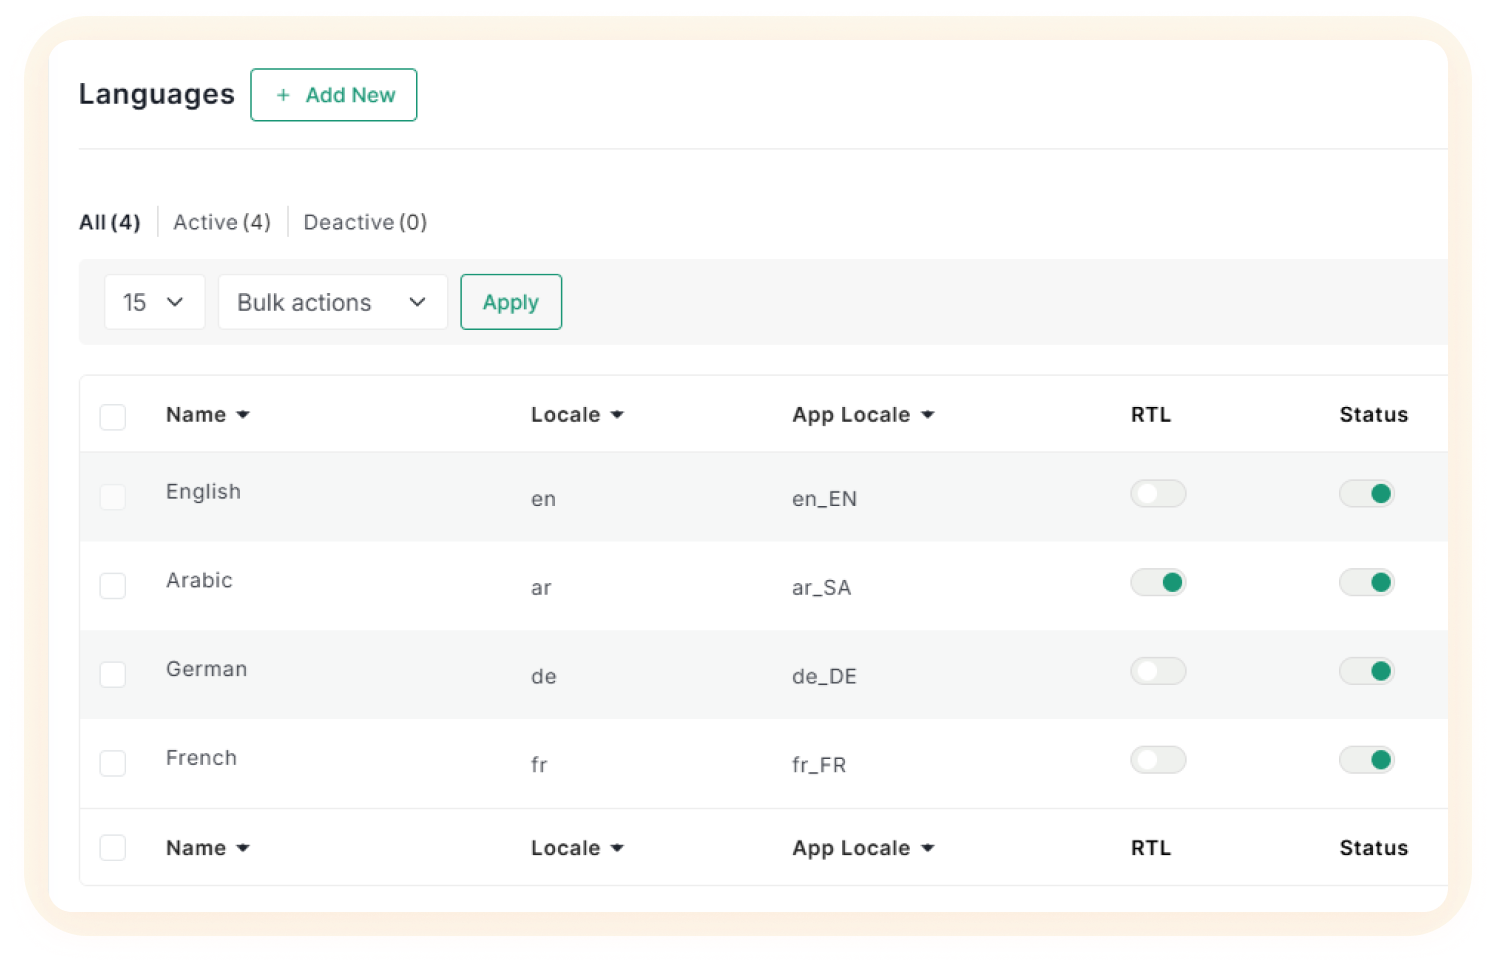Enable RTL for English
The width and height of the screenshot is (1496, 968).
point(1158,493)
